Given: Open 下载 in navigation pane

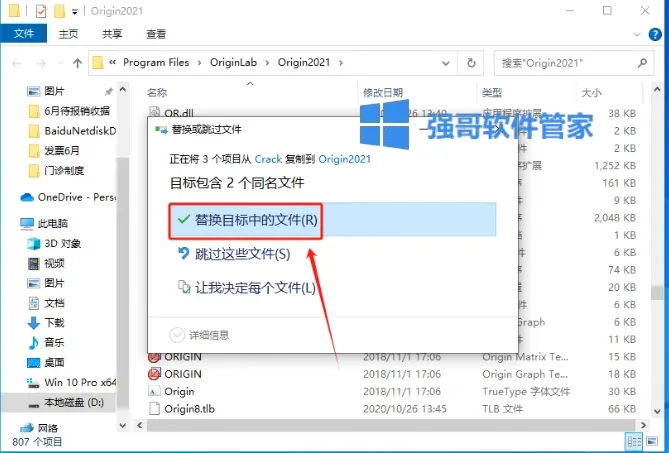Looking at the screenshot, I should pos(47,322).
